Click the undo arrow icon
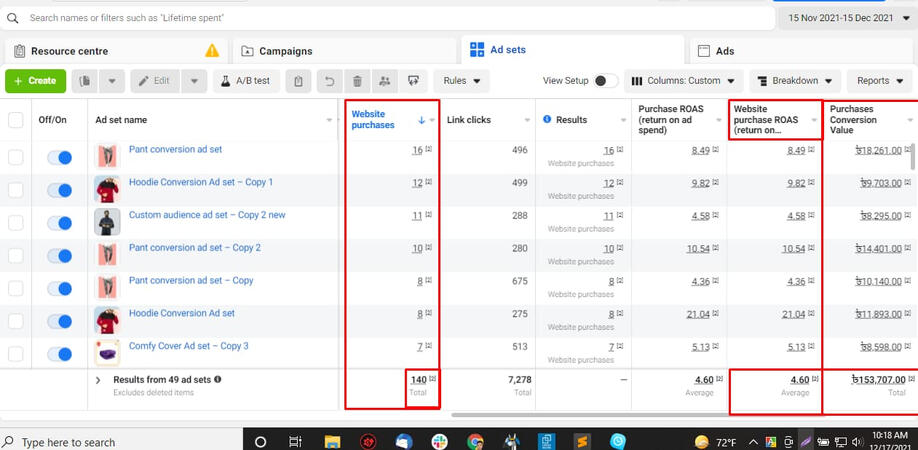The image size is (918, 450). coord(329,81)
